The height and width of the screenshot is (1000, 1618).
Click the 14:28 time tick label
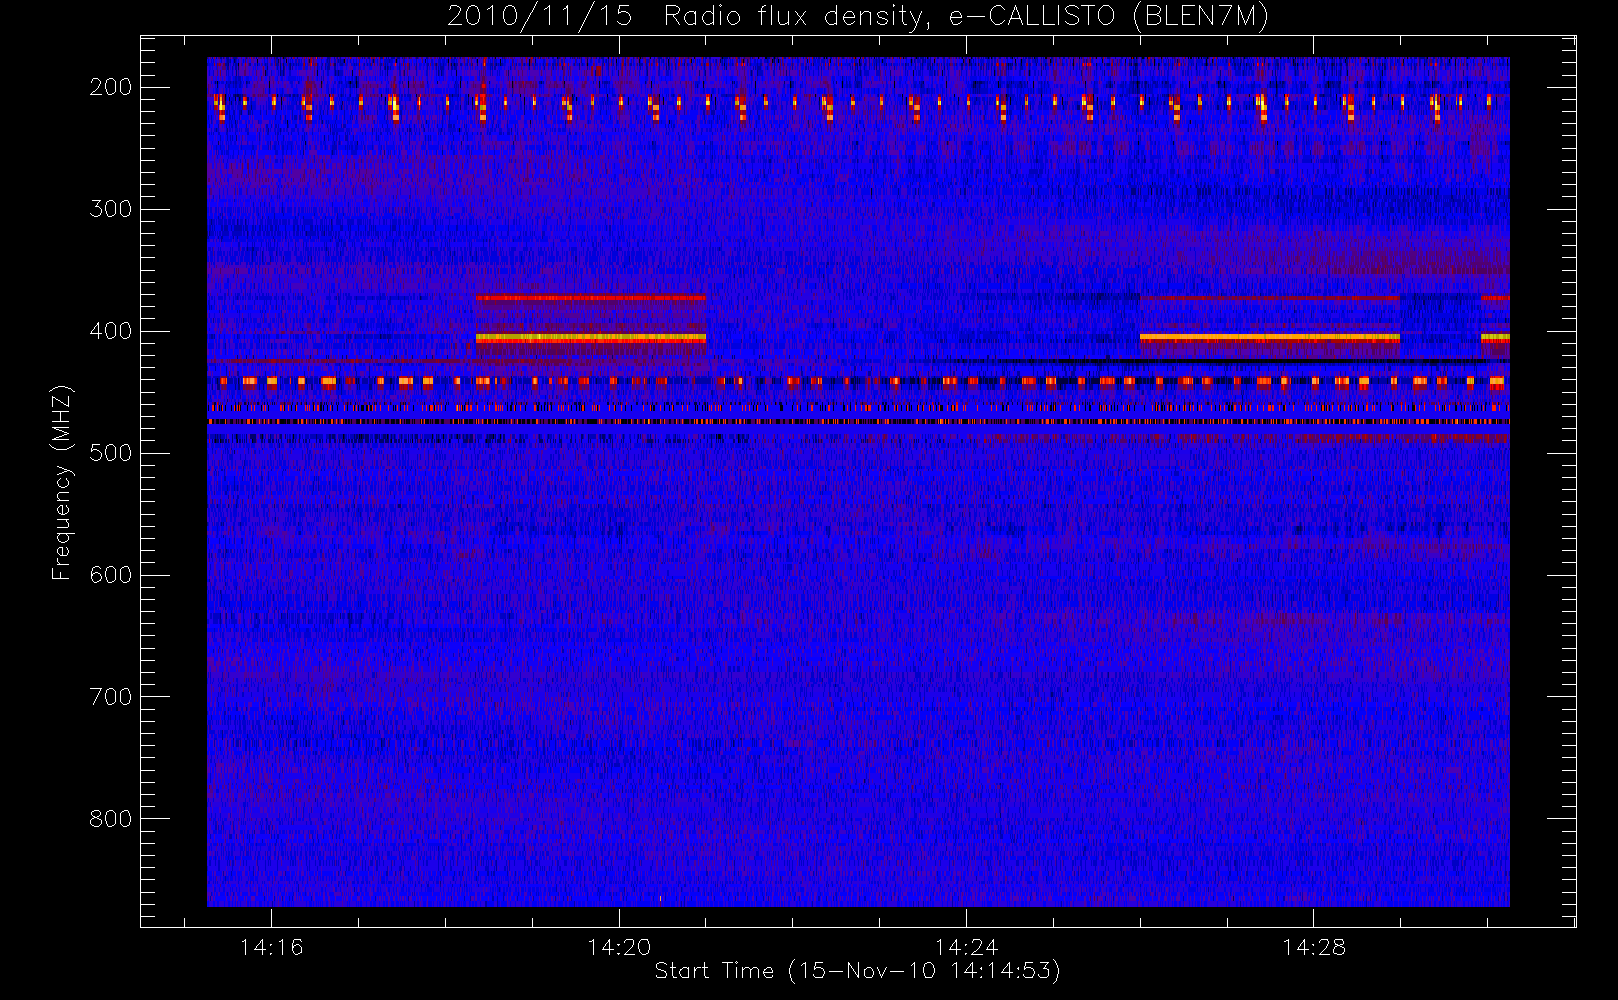point(1314,947)
